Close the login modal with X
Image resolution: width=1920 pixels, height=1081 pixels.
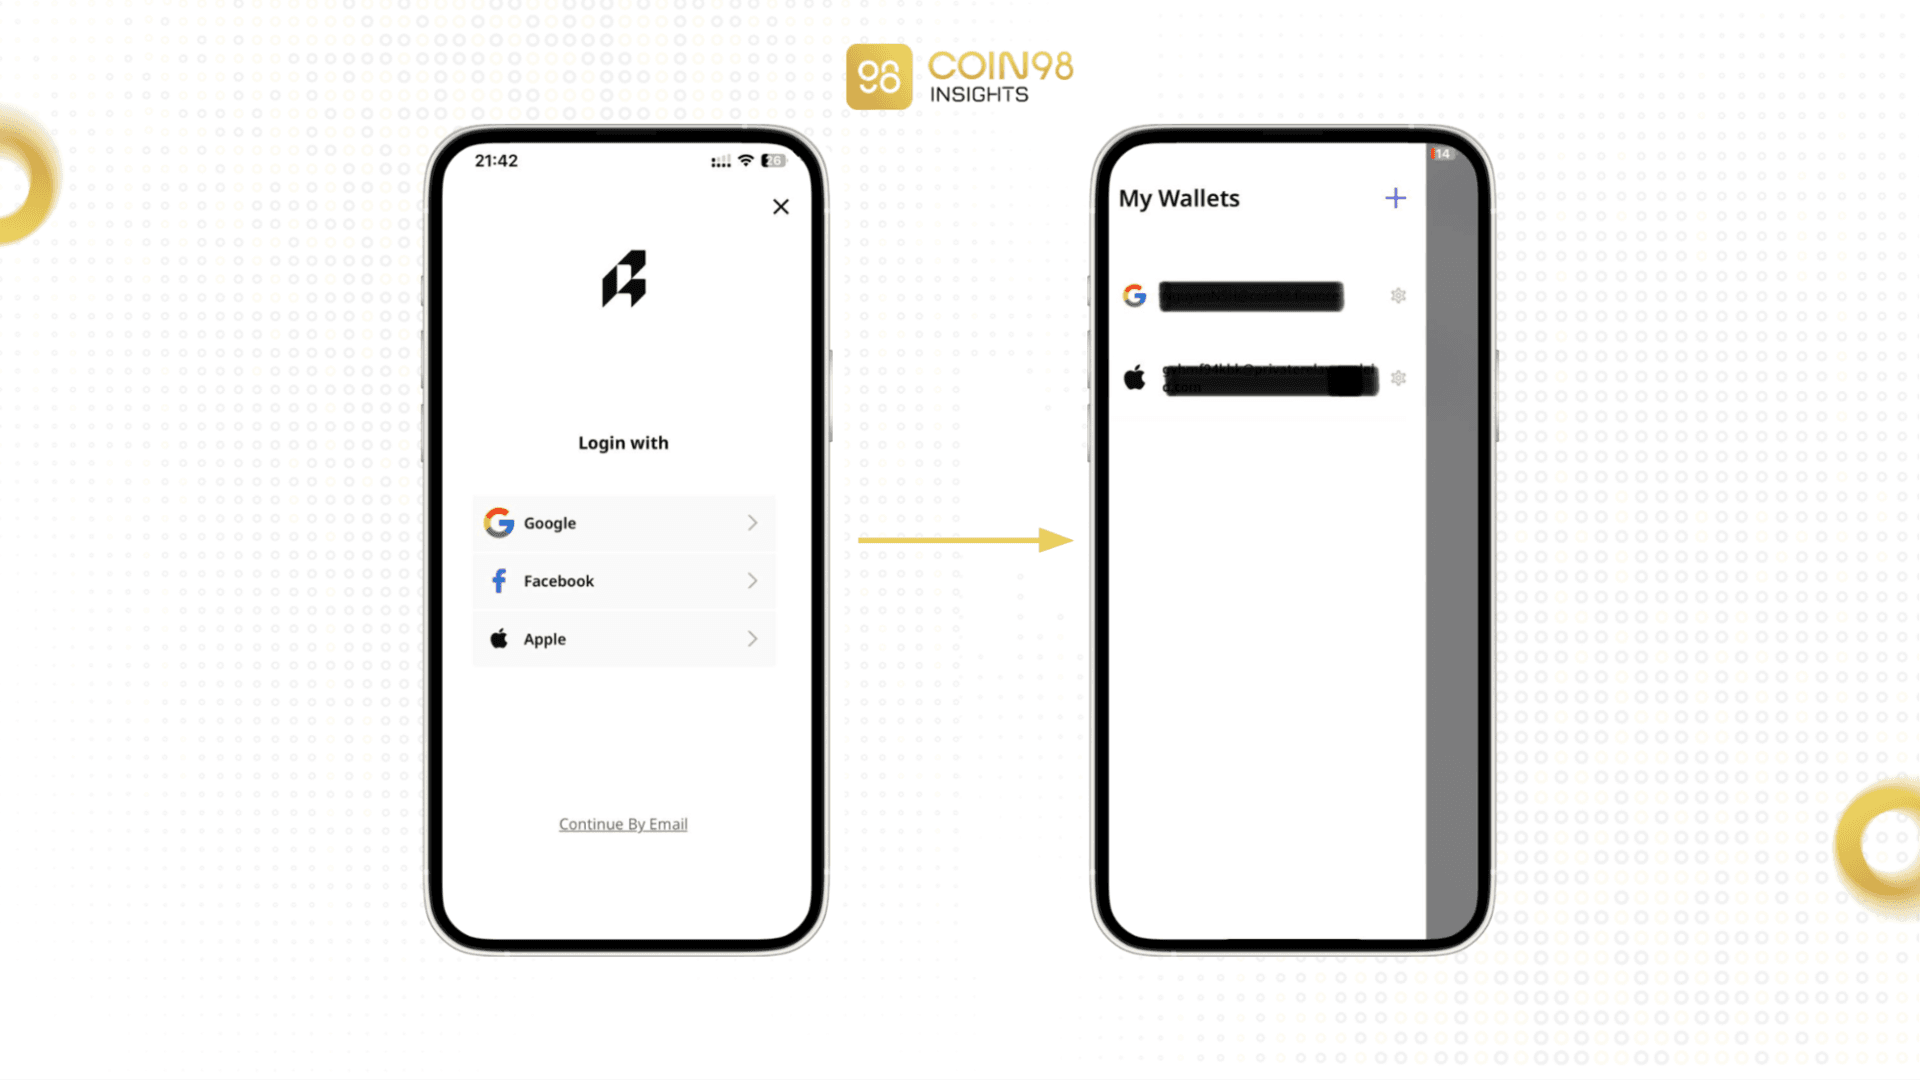click(781, 207)
